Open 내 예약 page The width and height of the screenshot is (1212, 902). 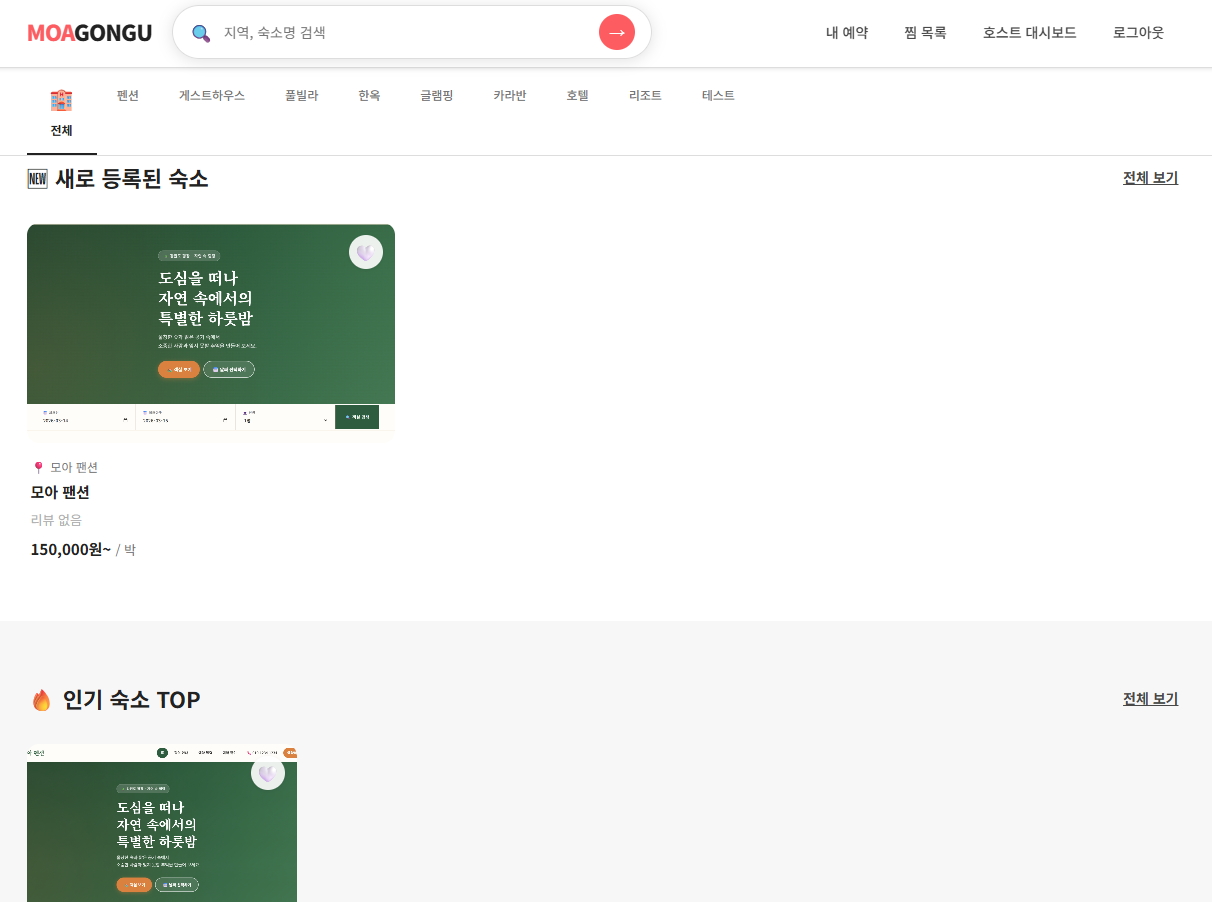point(846,33)
